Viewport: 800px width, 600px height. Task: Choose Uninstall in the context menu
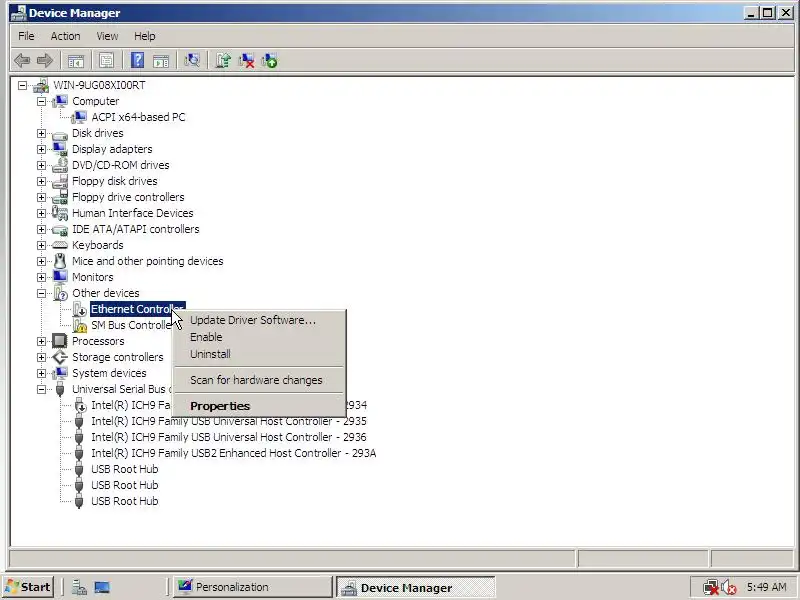click(259, 354)
